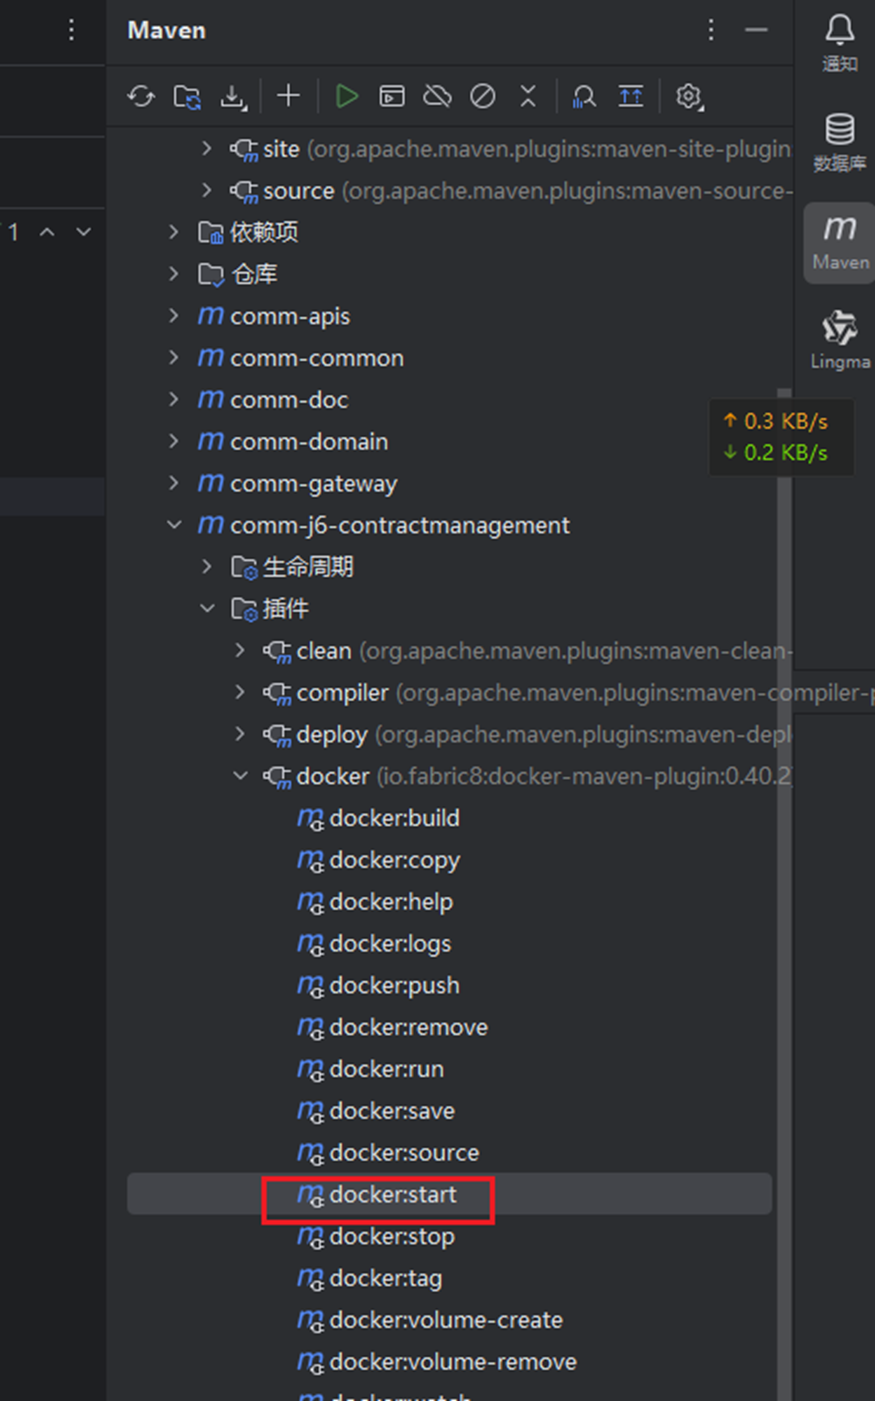Open Maven panel options menu
875x1401 pixels.
(711, 30)
